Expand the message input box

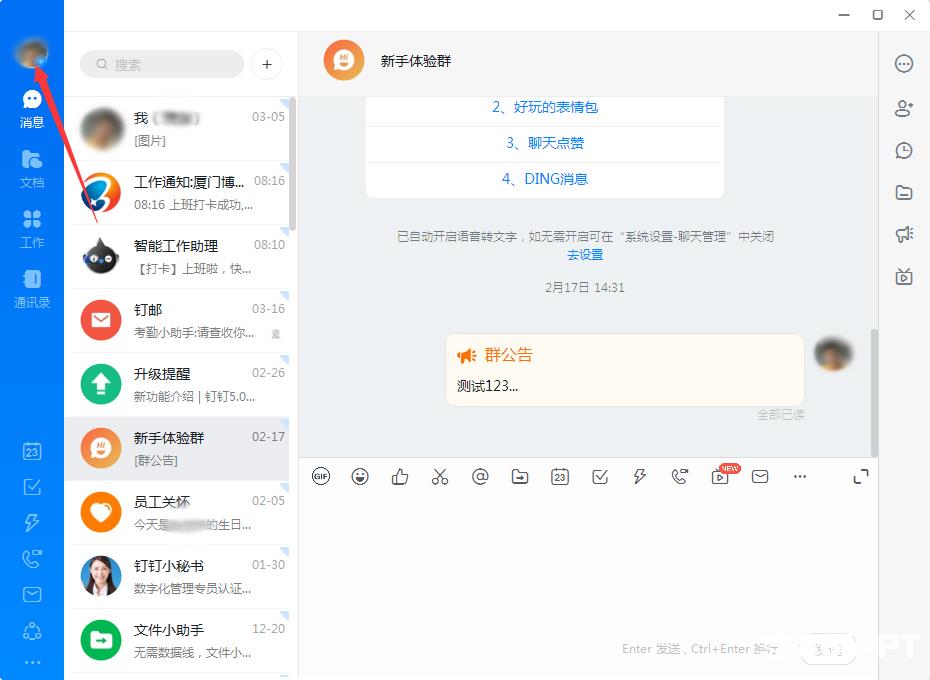(861, 476)
